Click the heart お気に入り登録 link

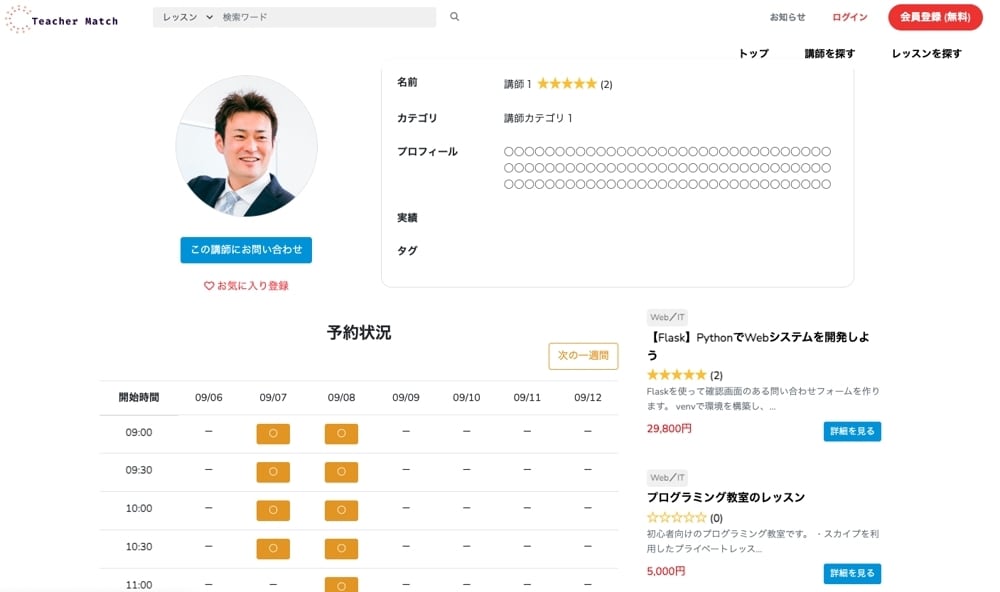(246, 286)
